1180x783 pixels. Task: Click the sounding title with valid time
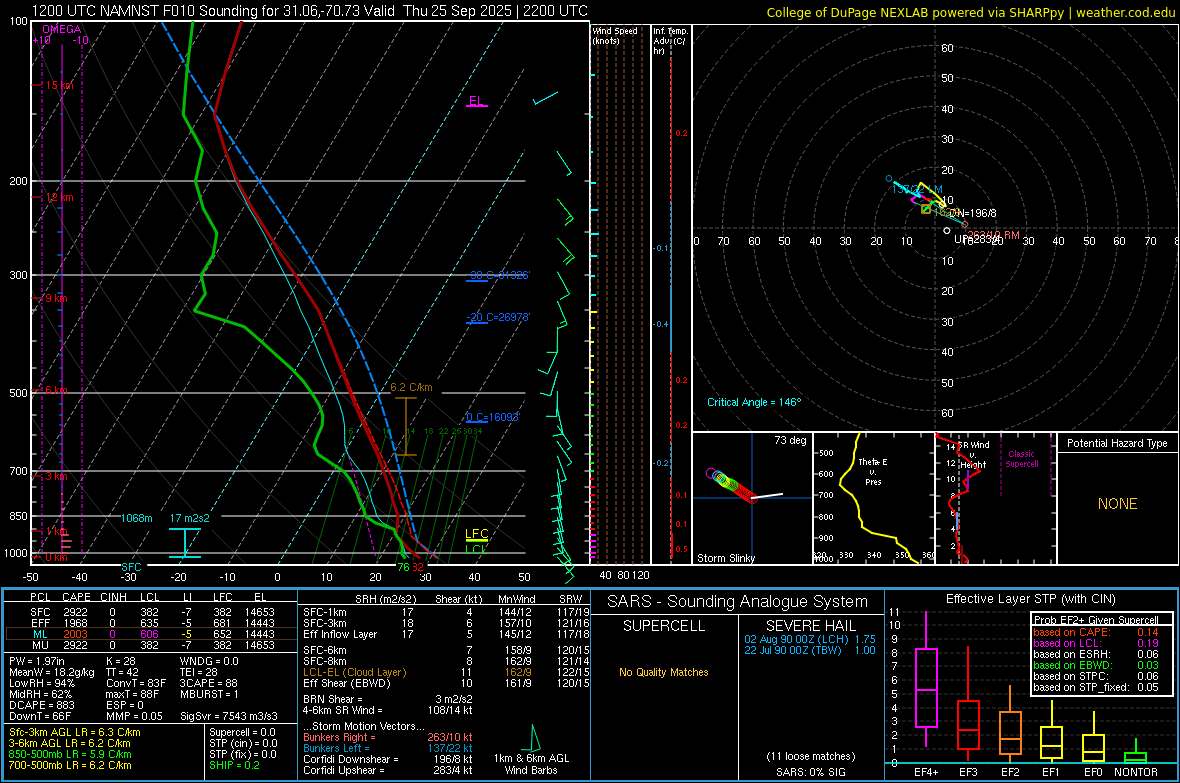[x=309, y=11]
